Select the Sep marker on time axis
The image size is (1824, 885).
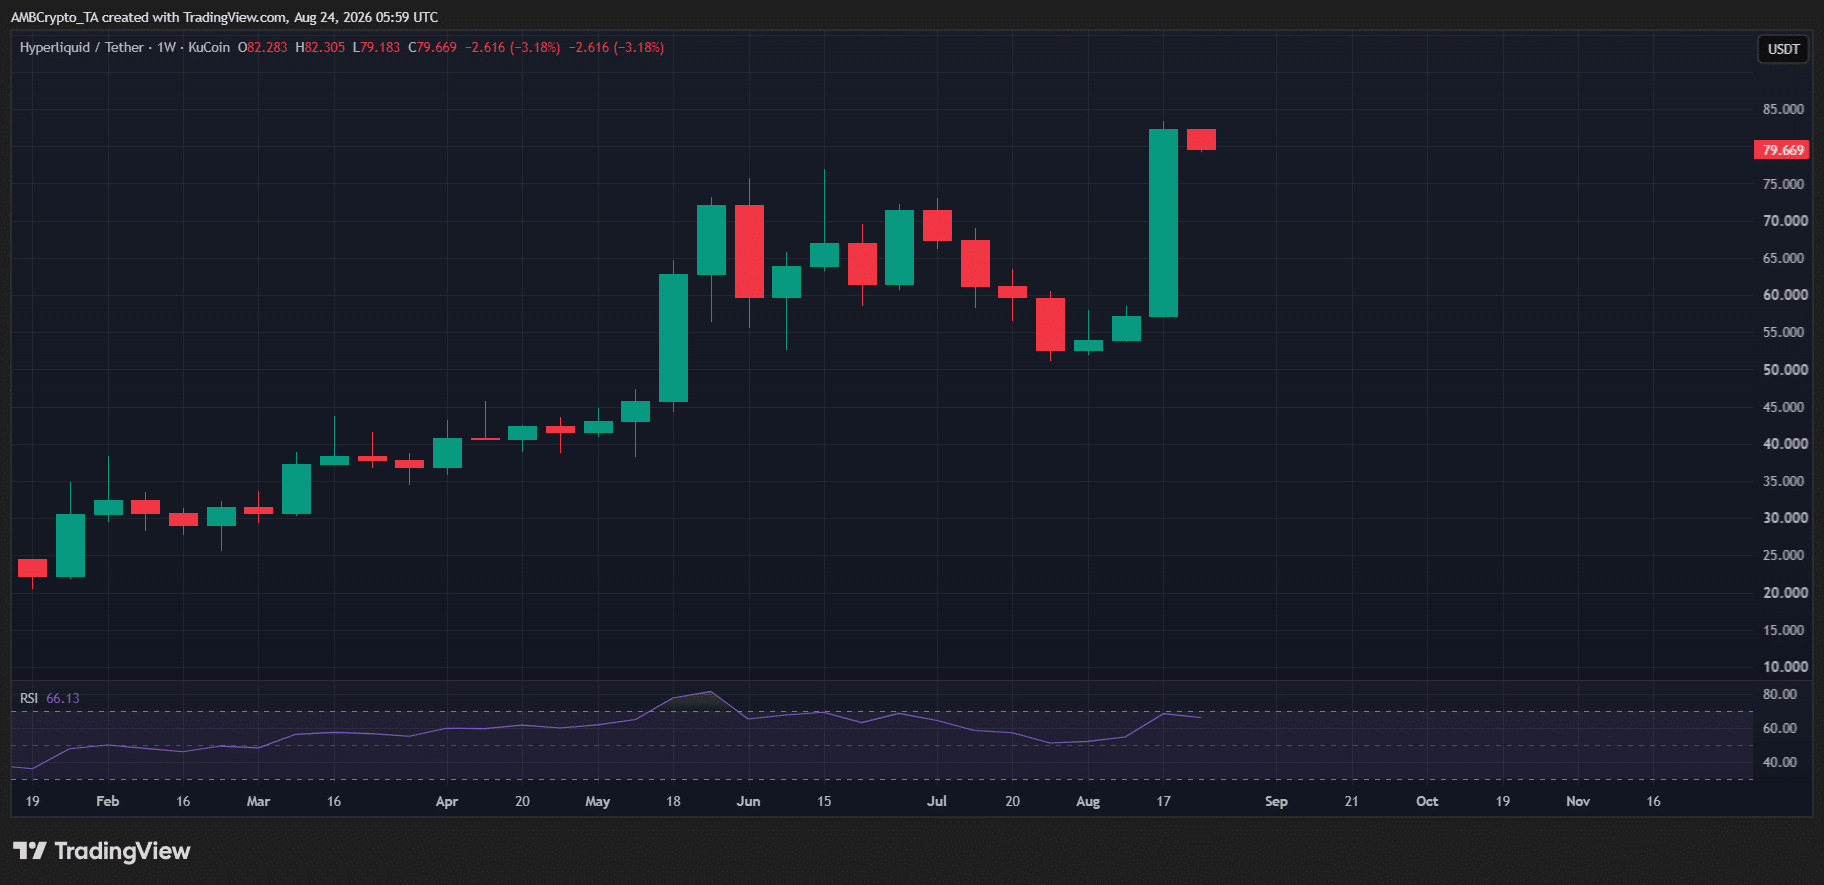point(1276,801)
